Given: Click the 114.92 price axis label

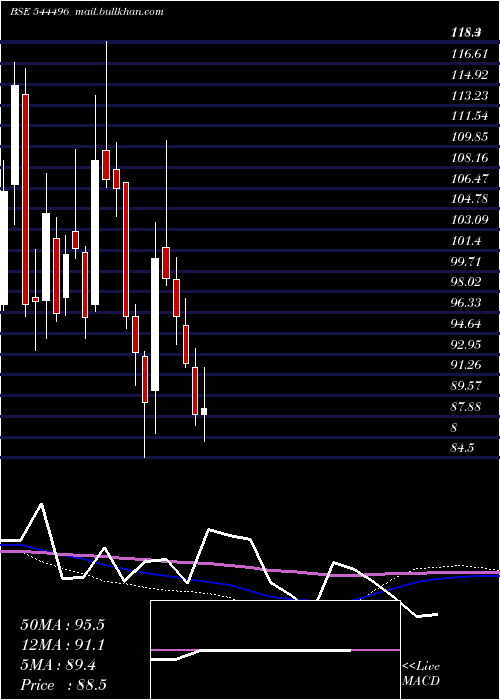Looking at the screenshot, I should tap(469, 75).
